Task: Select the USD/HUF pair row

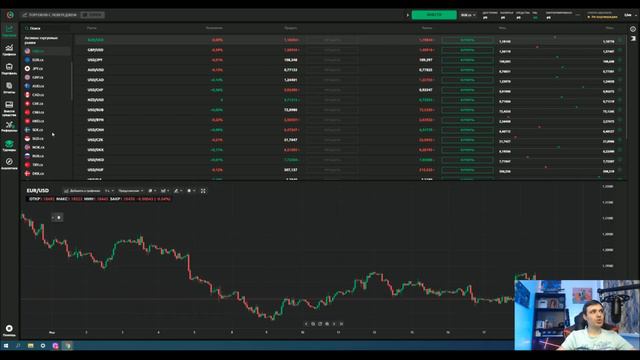Action: click(x=351, y=170)
